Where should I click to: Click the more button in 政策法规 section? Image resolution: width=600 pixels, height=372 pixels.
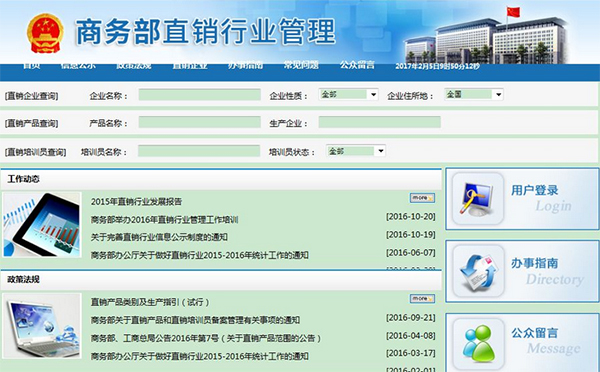[x=422, y=299]
